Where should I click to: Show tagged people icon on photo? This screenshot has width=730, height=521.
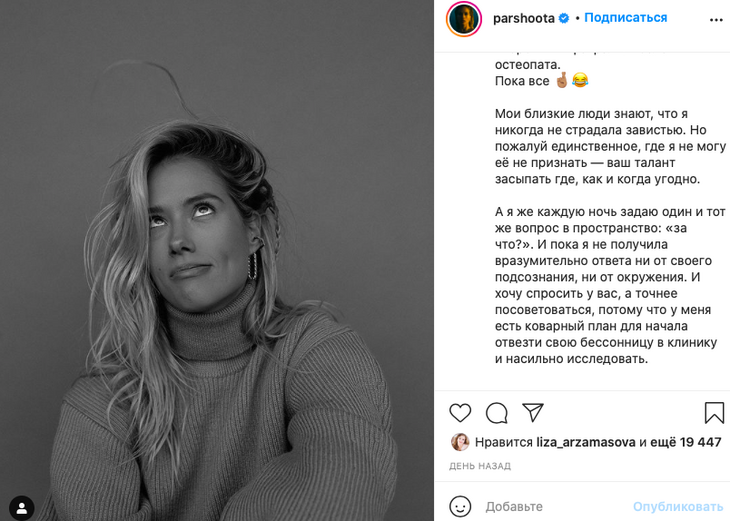tap(21, 507)
